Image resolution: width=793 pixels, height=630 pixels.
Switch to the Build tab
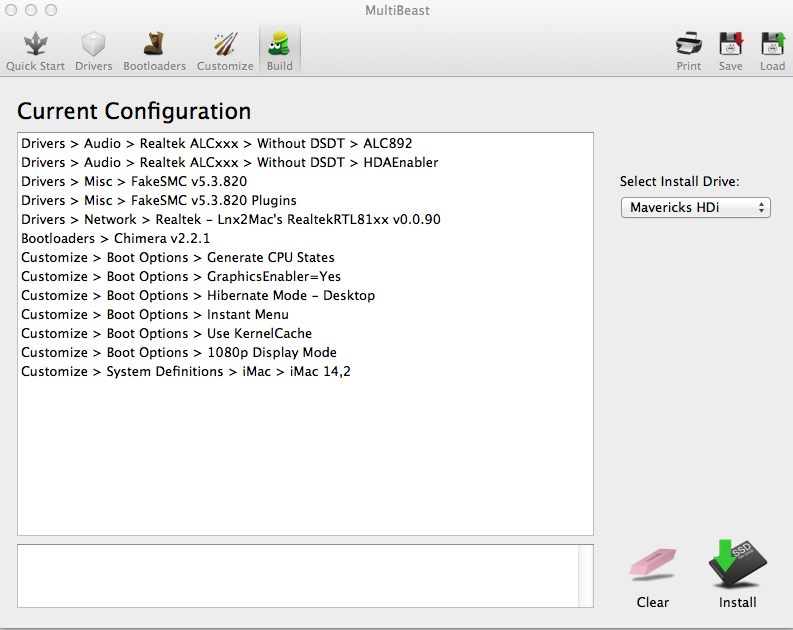click(x=280, y=51)
